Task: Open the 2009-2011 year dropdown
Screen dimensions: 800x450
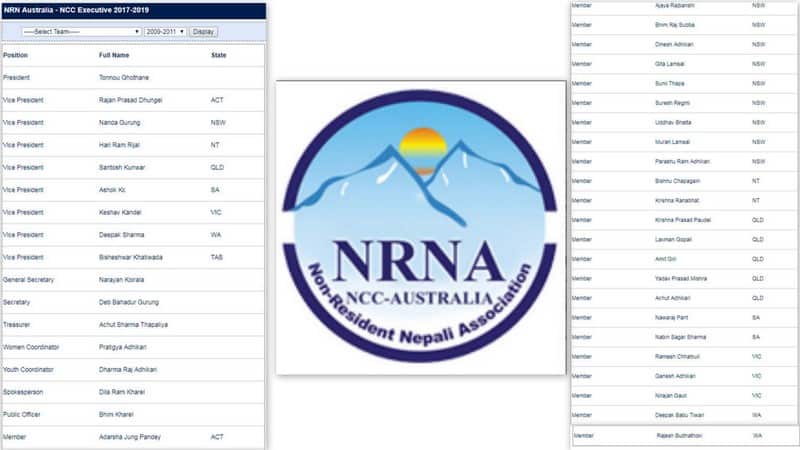Action: [165, 32]
